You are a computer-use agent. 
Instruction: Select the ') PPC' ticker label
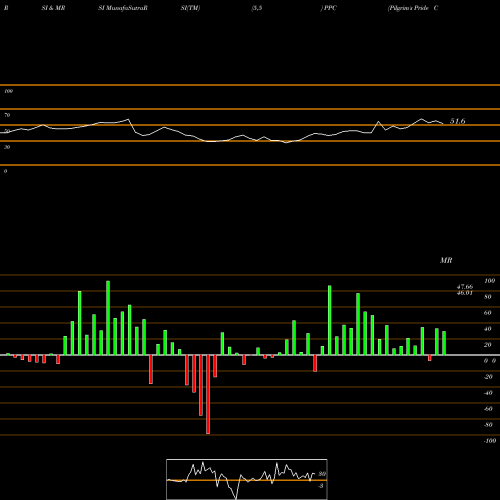tap(329, 8)
